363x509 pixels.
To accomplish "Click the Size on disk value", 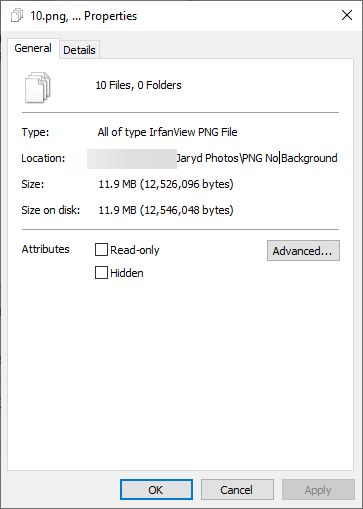I will click(166, 210).
